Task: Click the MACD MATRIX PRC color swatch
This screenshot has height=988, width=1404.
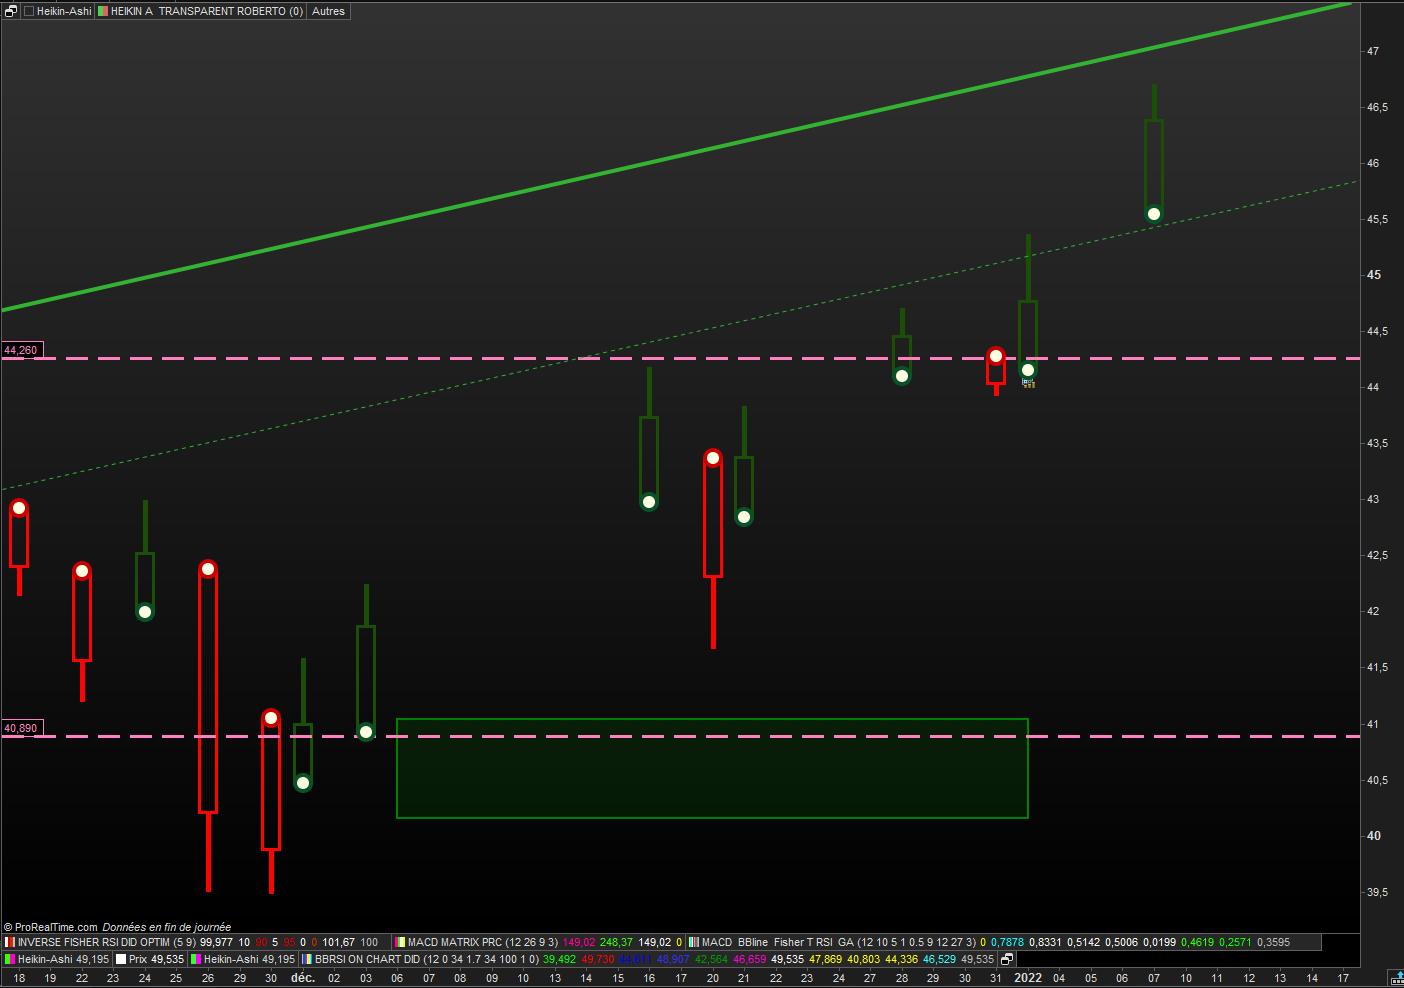Action: [x=400, y=942]
